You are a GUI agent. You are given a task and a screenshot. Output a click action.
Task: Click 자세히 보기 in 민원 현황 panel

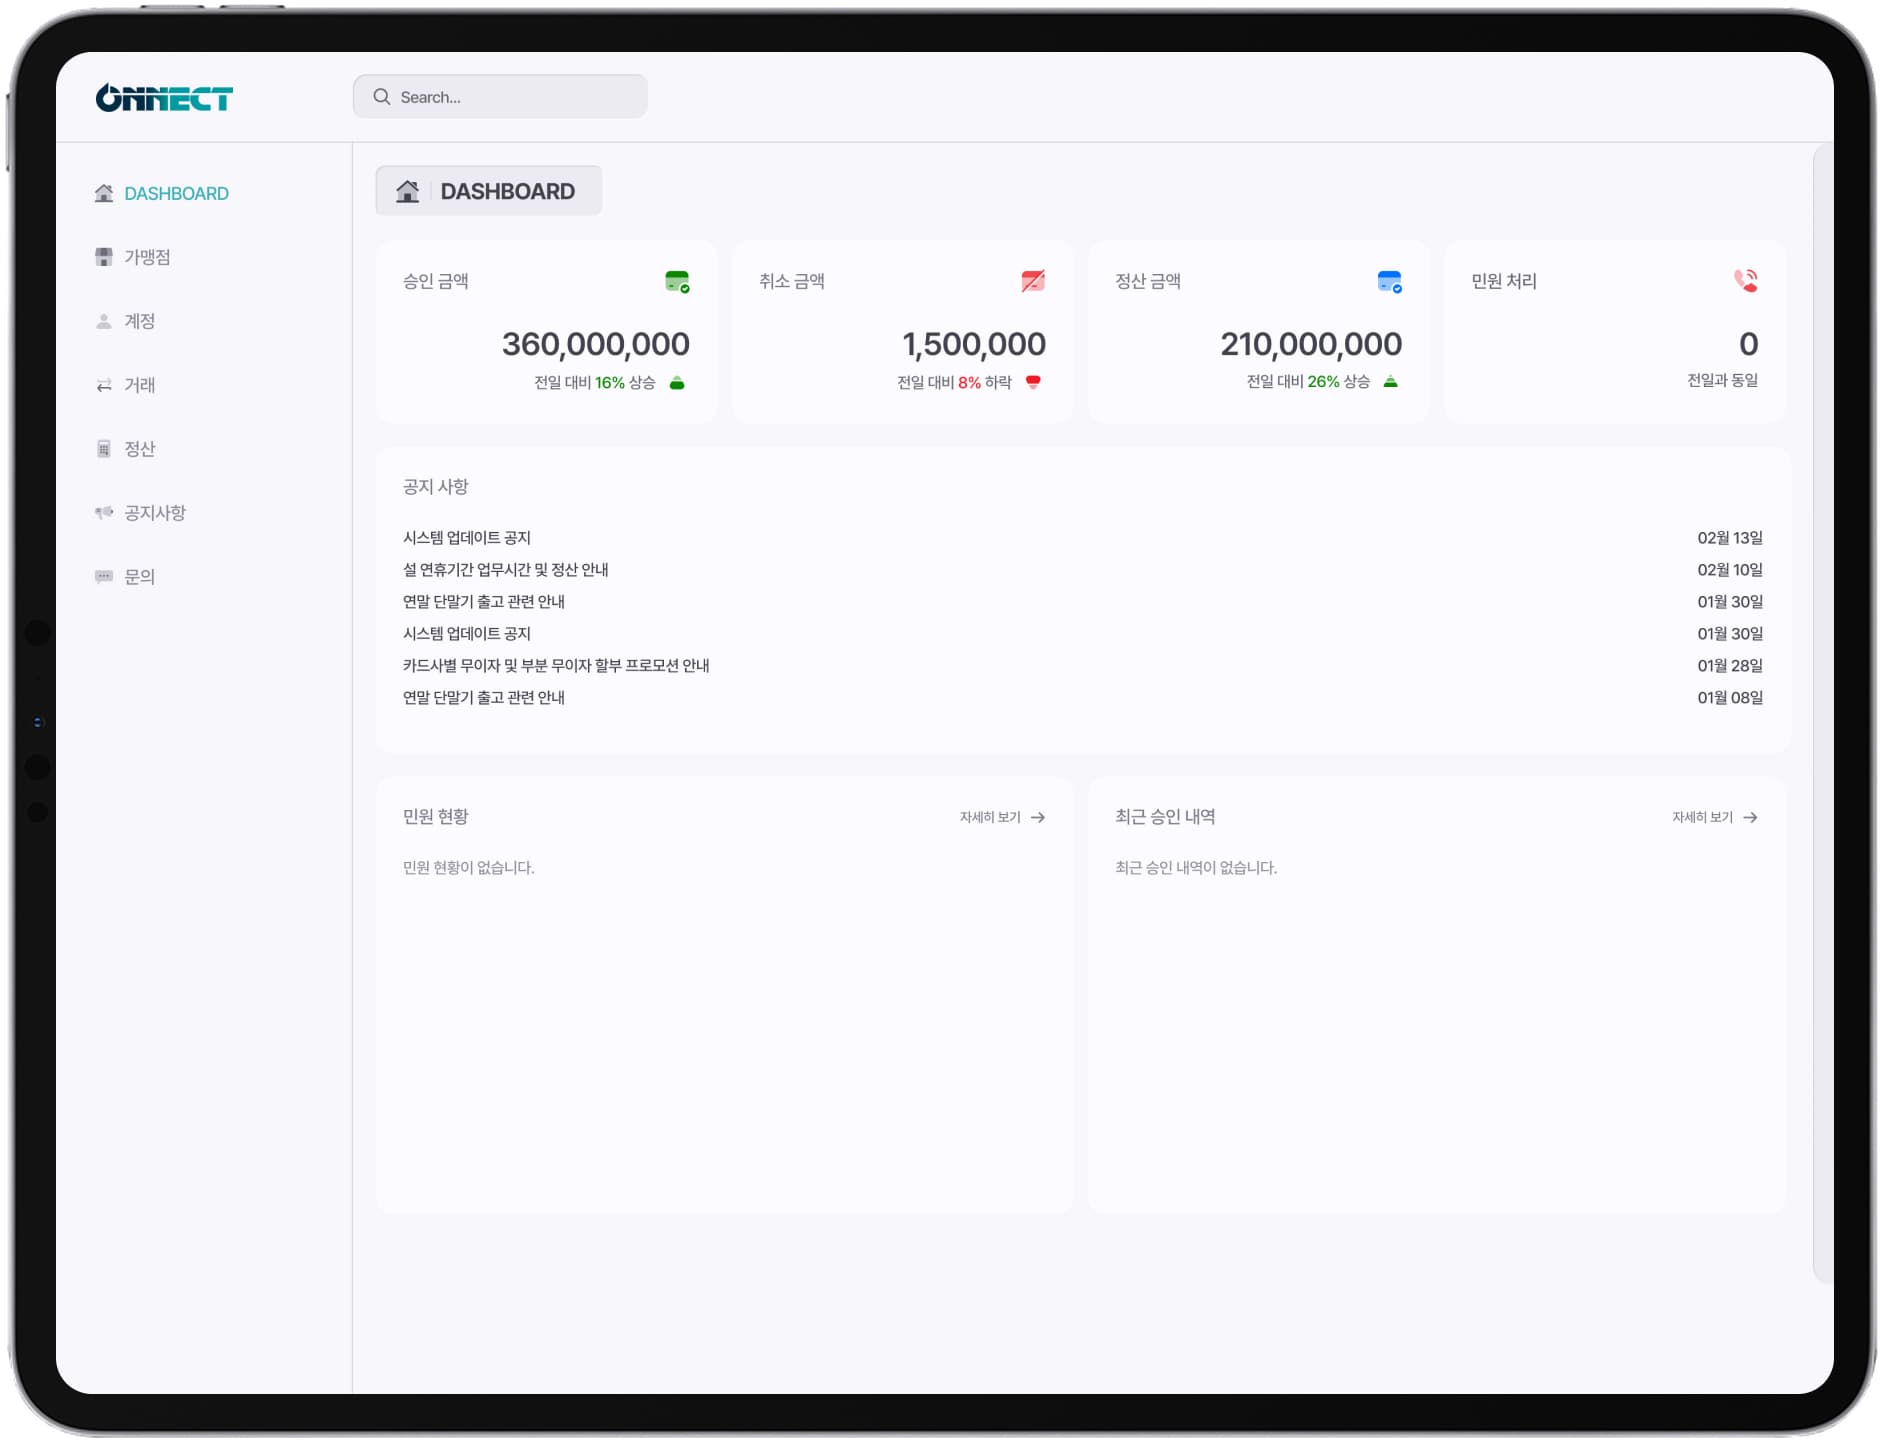[1002, 818]
